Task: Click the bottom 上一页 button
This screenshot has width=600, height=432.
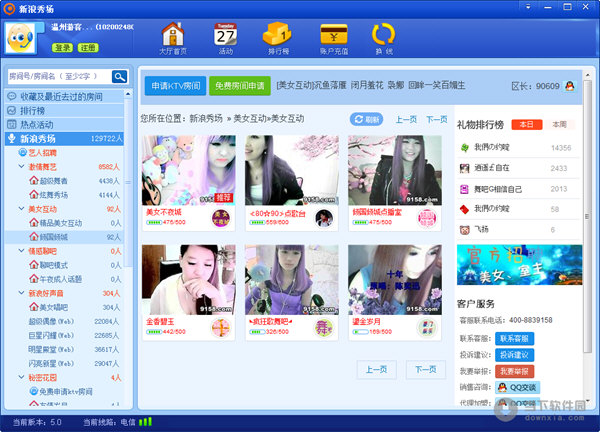Action: (377, 369)
